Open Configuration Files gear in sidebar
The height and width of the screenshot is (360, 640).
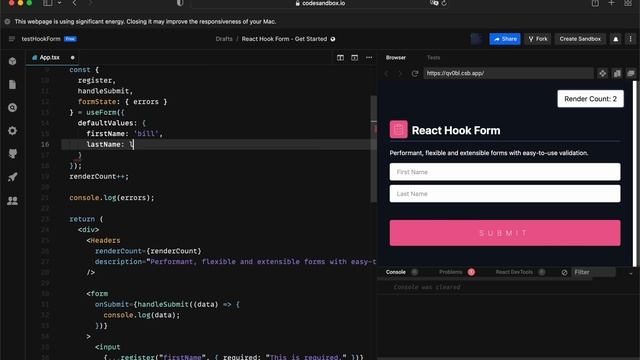tap(13, 131)
